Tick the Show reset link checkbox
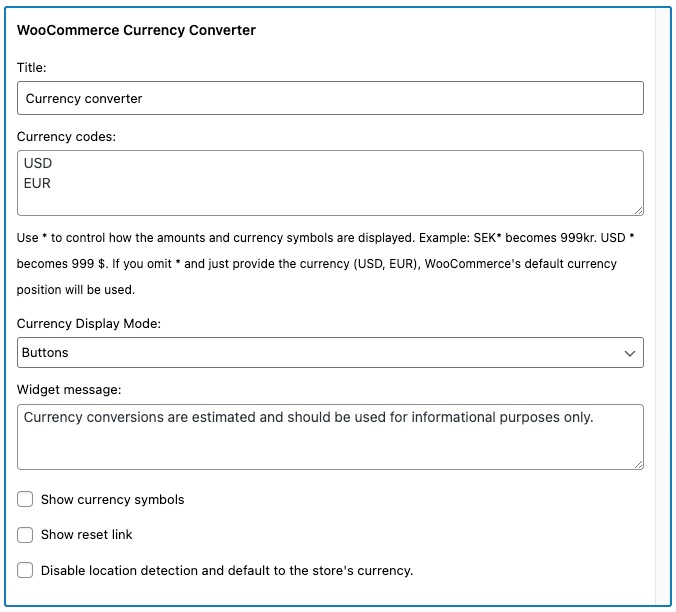 (x=25, y=535)
